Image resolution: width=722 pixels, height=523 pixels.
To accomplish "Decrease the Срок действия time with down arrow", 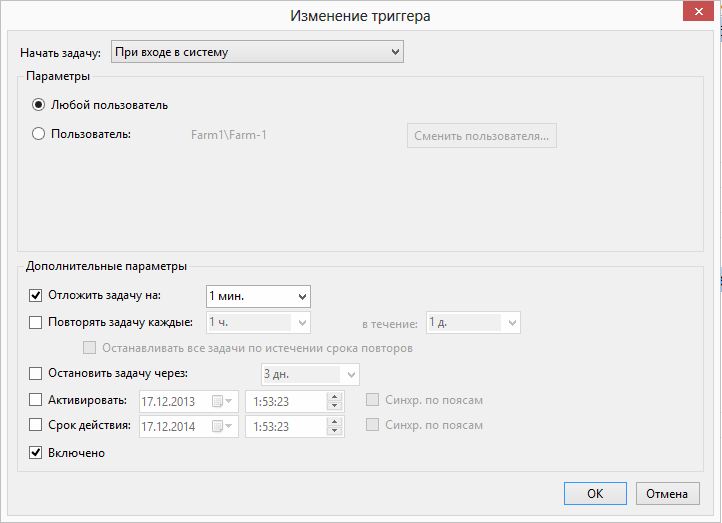I will pyautogui.click(x=335, y=430).
